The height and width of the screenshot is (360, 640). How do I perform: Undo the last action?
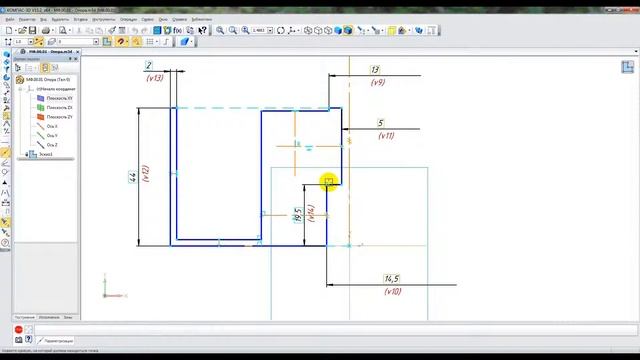pos(135,30)
